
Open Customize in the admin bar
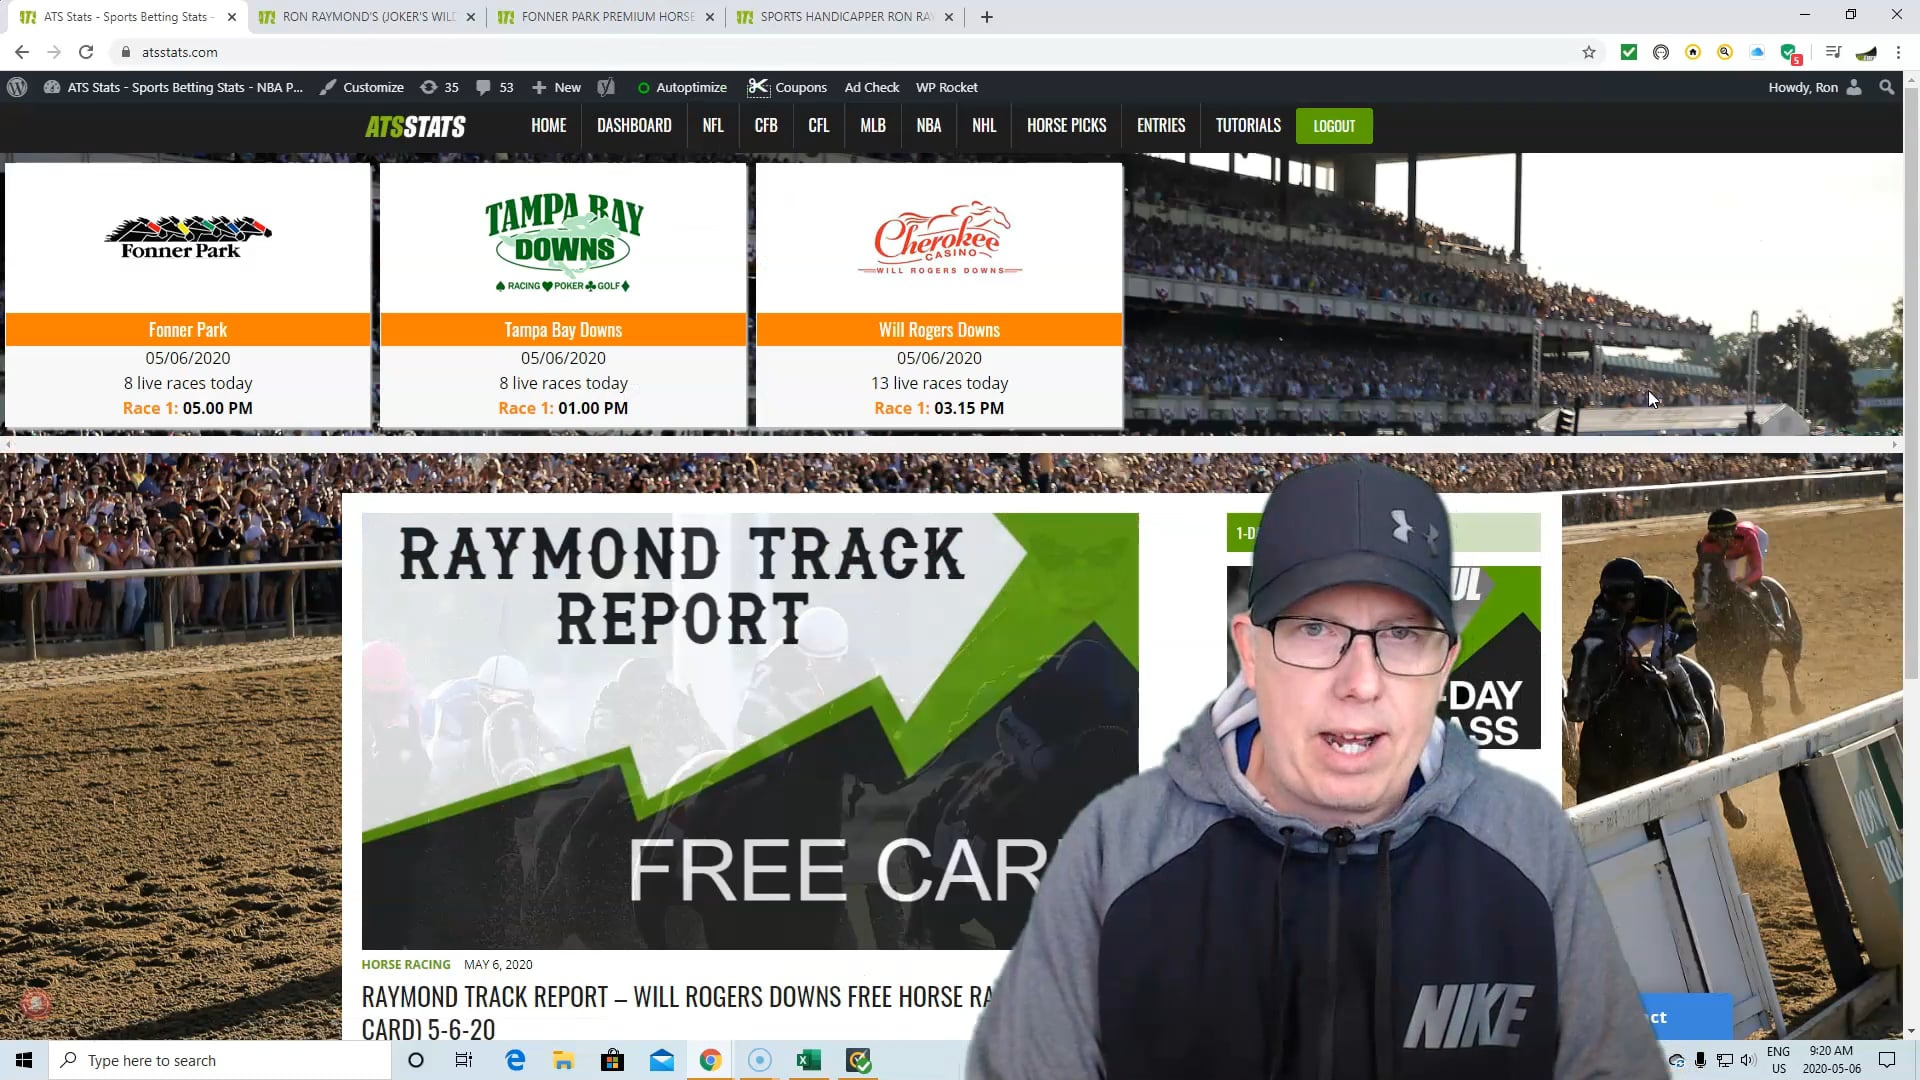point(362,87)
